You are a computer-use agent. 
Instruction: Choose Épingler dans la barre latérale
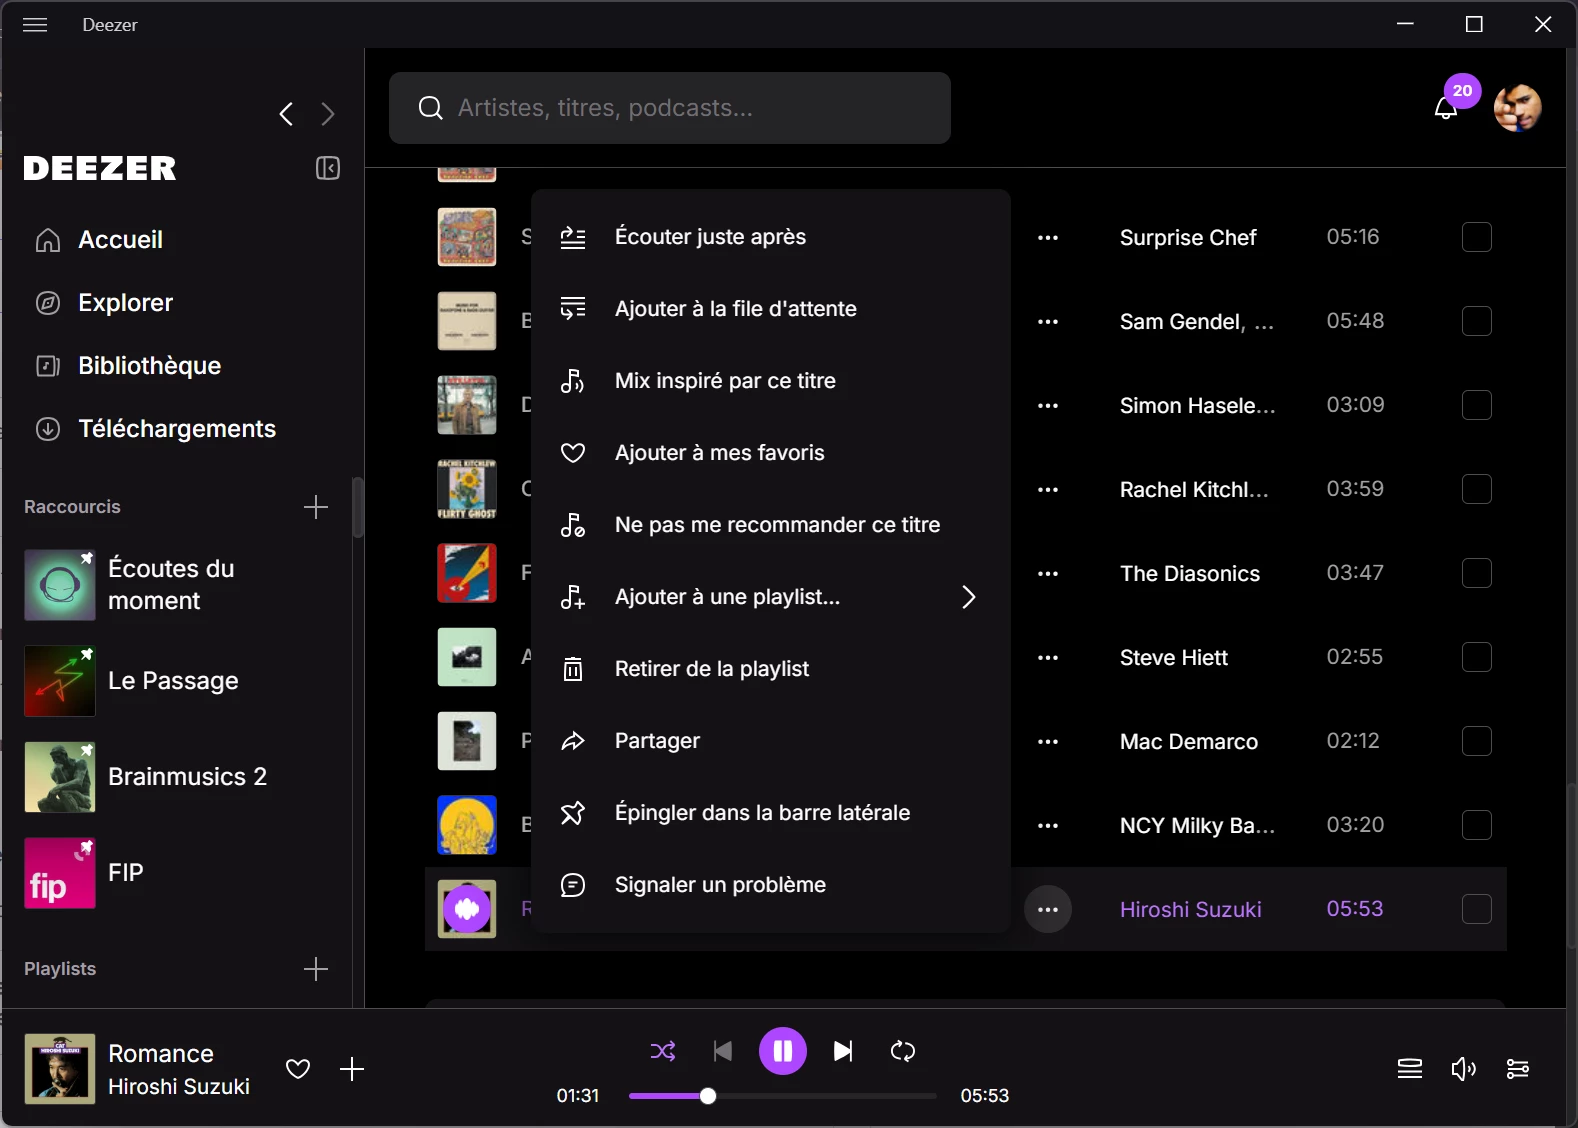click(x=771, y=813)
